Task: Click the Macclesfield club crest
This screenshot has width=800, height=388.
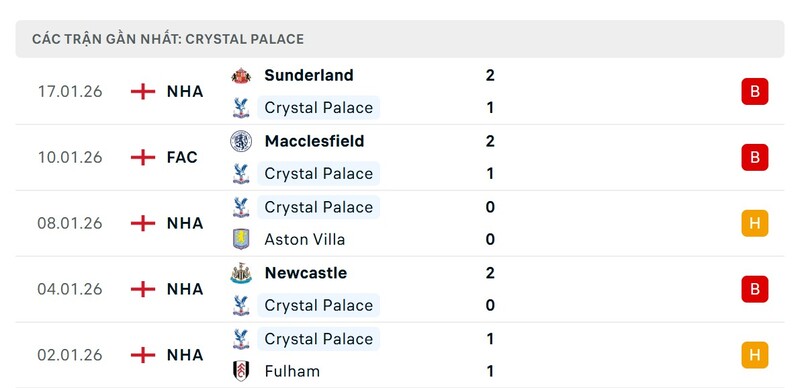Action: [x=241, y=141]
